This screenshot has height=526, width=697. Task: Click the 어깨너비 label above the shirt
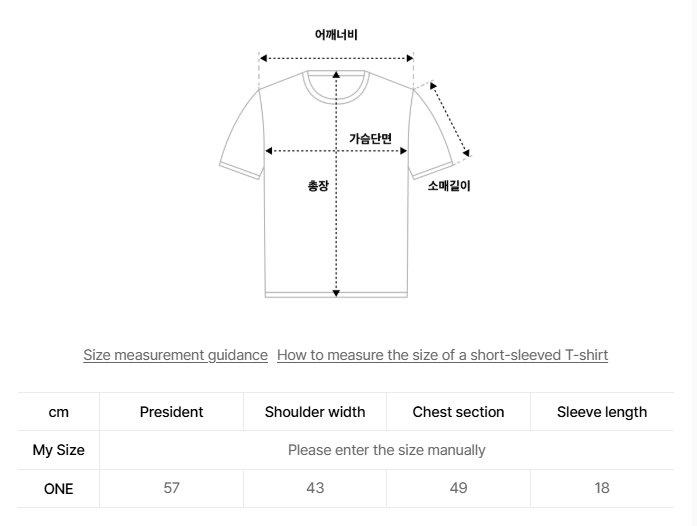pos(336,34)
